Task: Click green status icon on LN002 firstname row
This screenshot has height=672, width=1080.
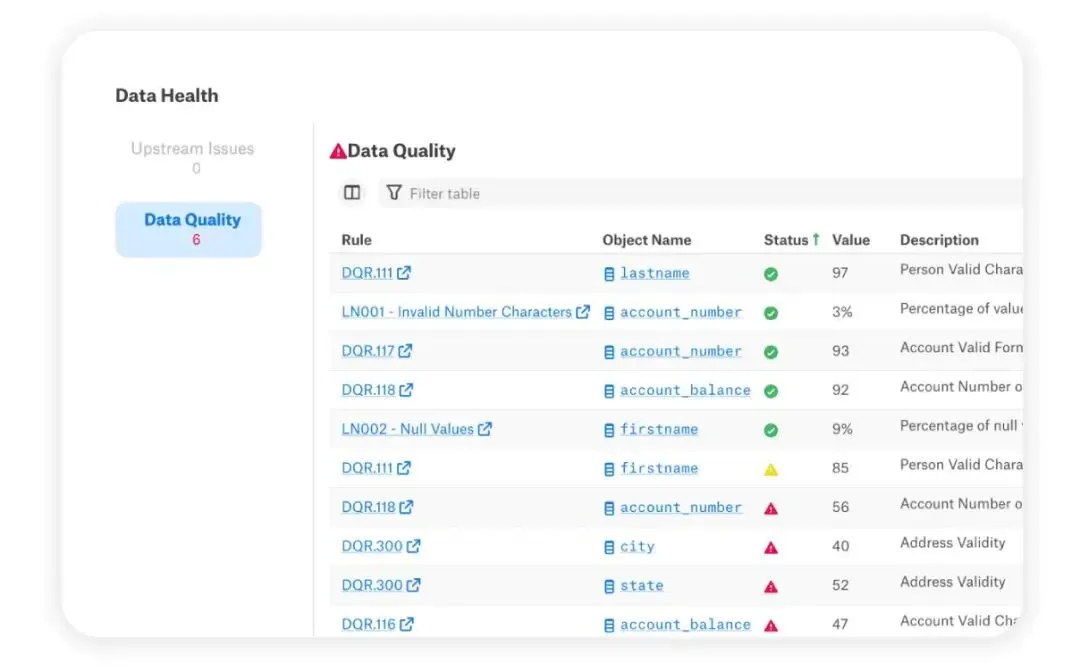Action: coord(771,430)
